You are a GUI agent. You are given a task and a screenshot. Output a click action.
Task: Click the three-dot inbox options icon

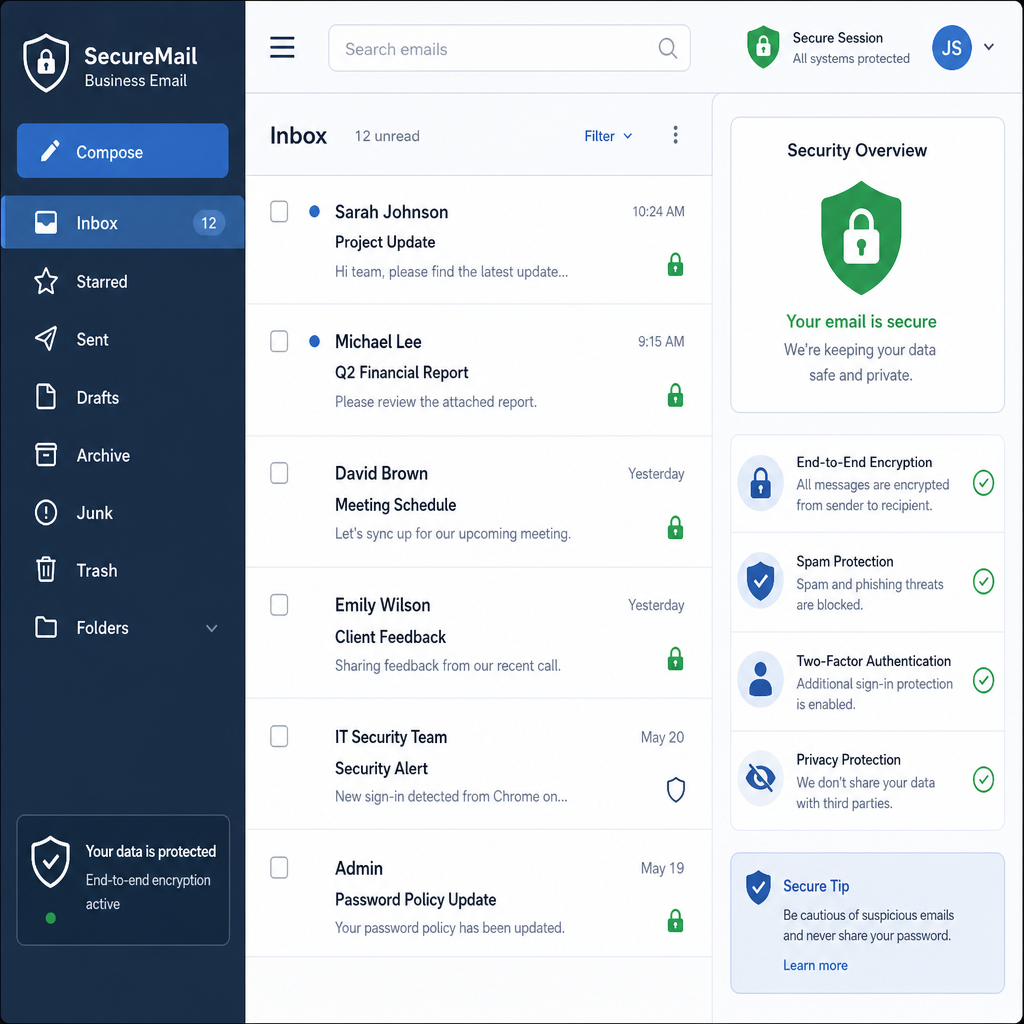675,135
